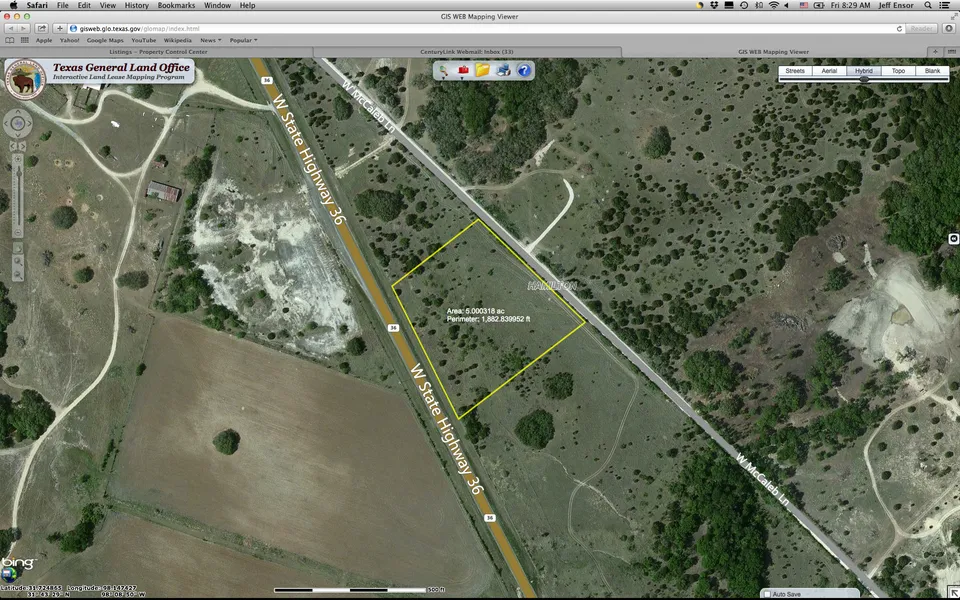The image size is (960, 600).
Task: Select the Topo basemap option
Action: coord(898,71)
